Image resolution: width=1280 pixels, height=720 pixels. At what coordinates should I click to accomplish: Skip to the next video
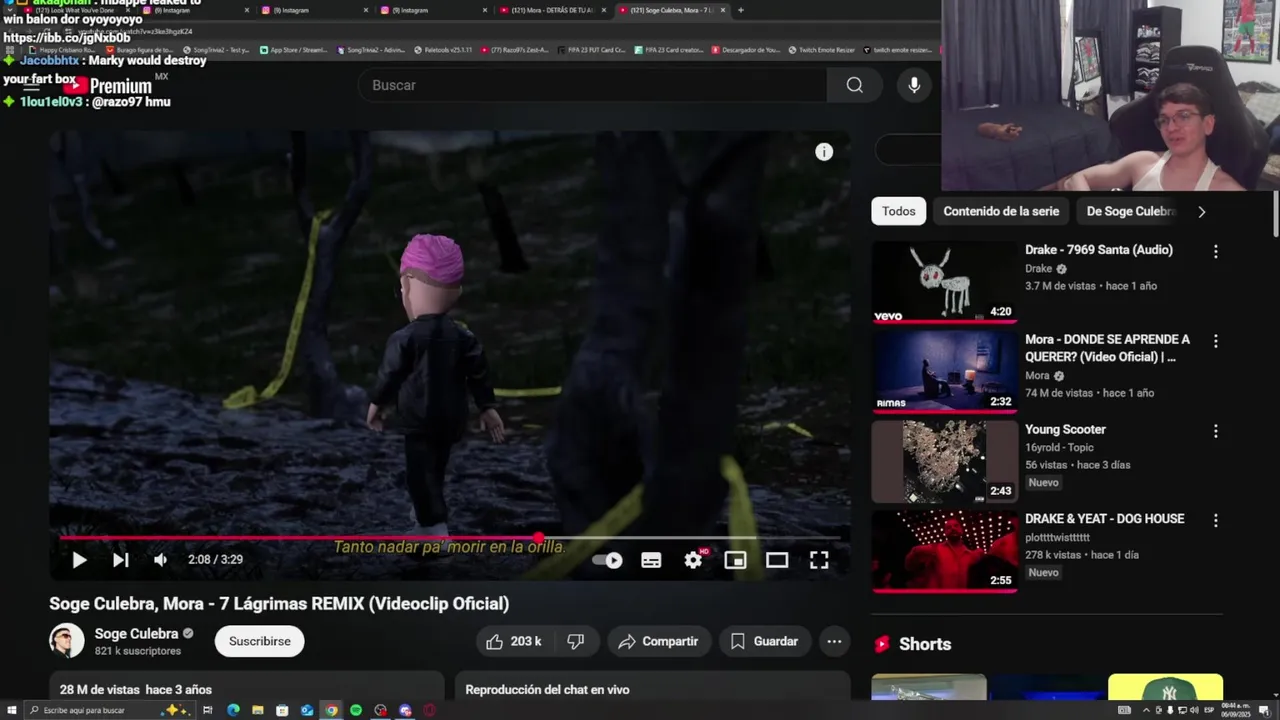[120, 560]
